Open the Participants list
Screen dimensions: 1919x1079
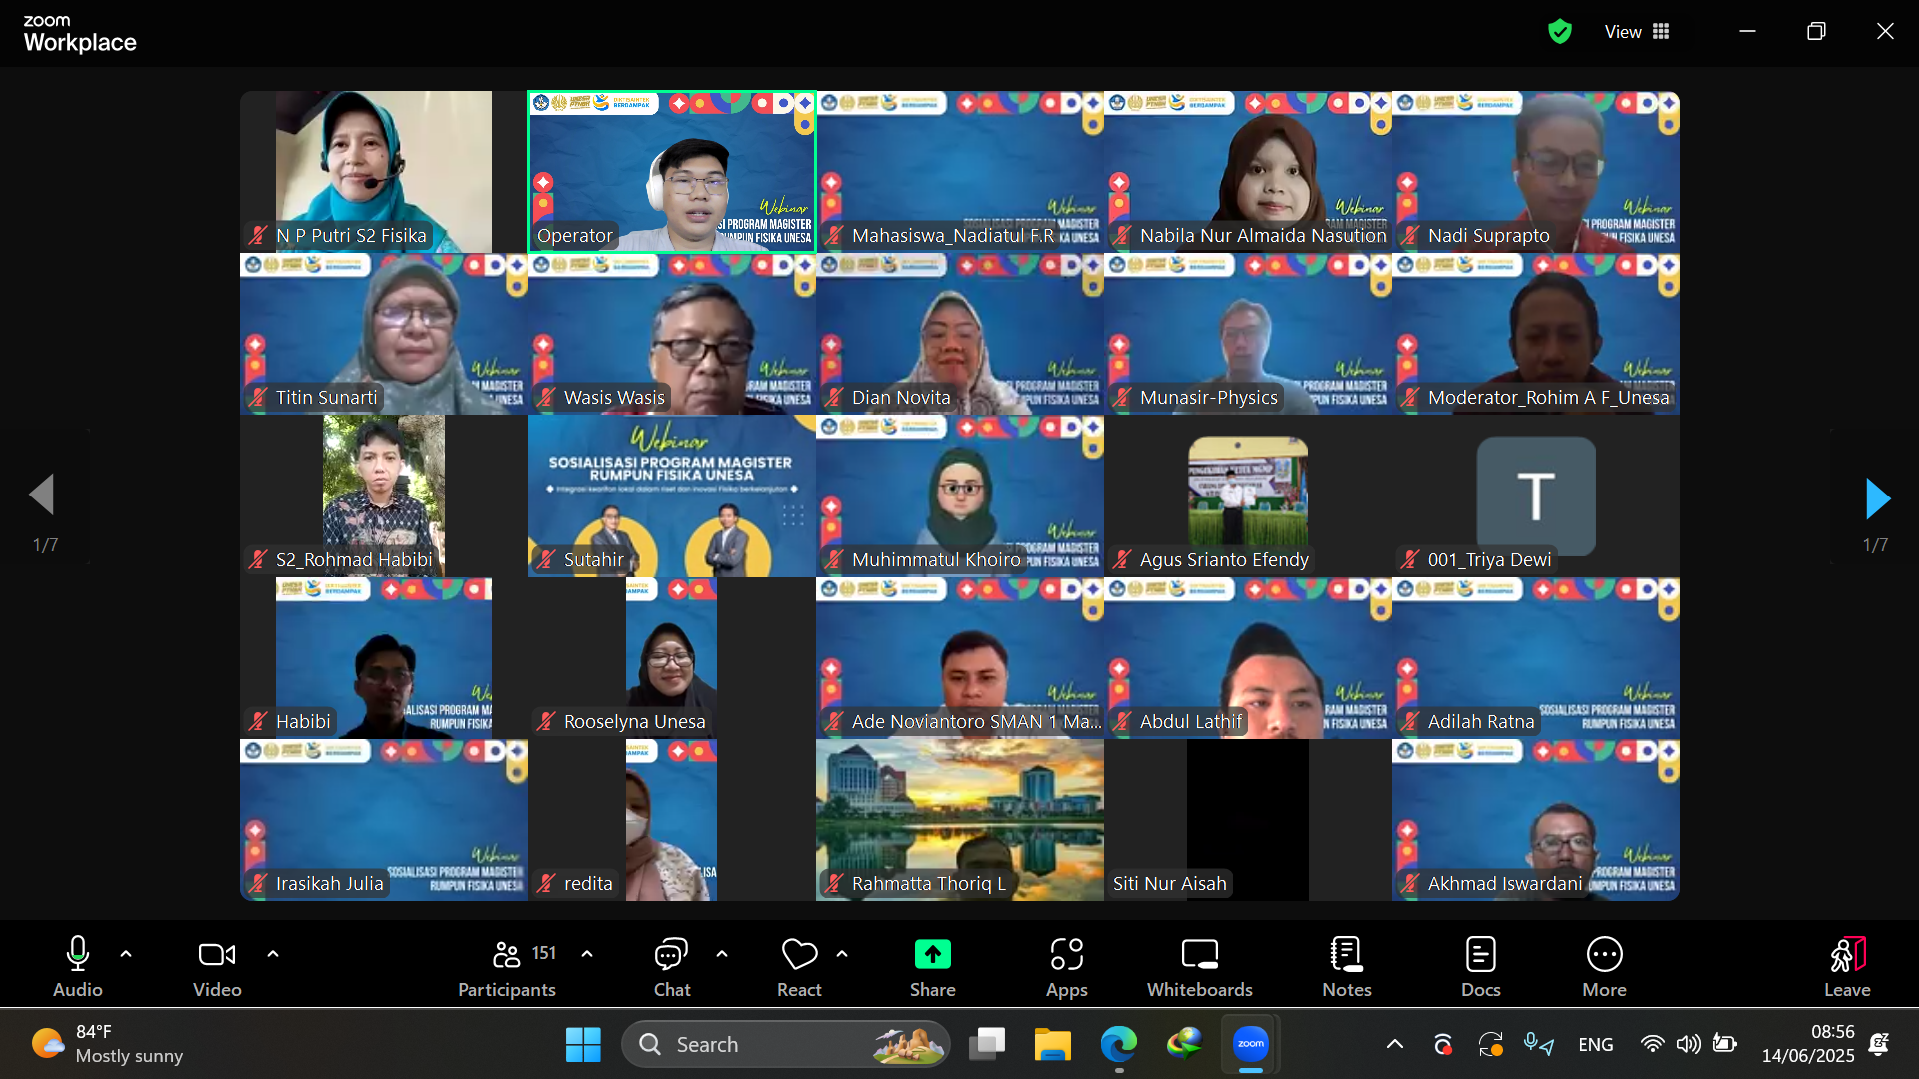coord(507,966)
